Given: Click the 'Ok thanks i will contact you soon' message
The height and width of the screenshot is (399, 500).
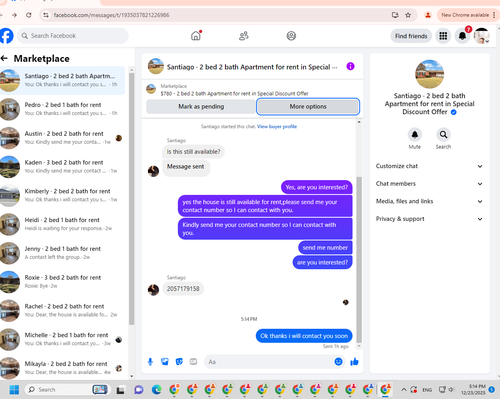Looking at the screenshot, I should [x=304, y=336].
